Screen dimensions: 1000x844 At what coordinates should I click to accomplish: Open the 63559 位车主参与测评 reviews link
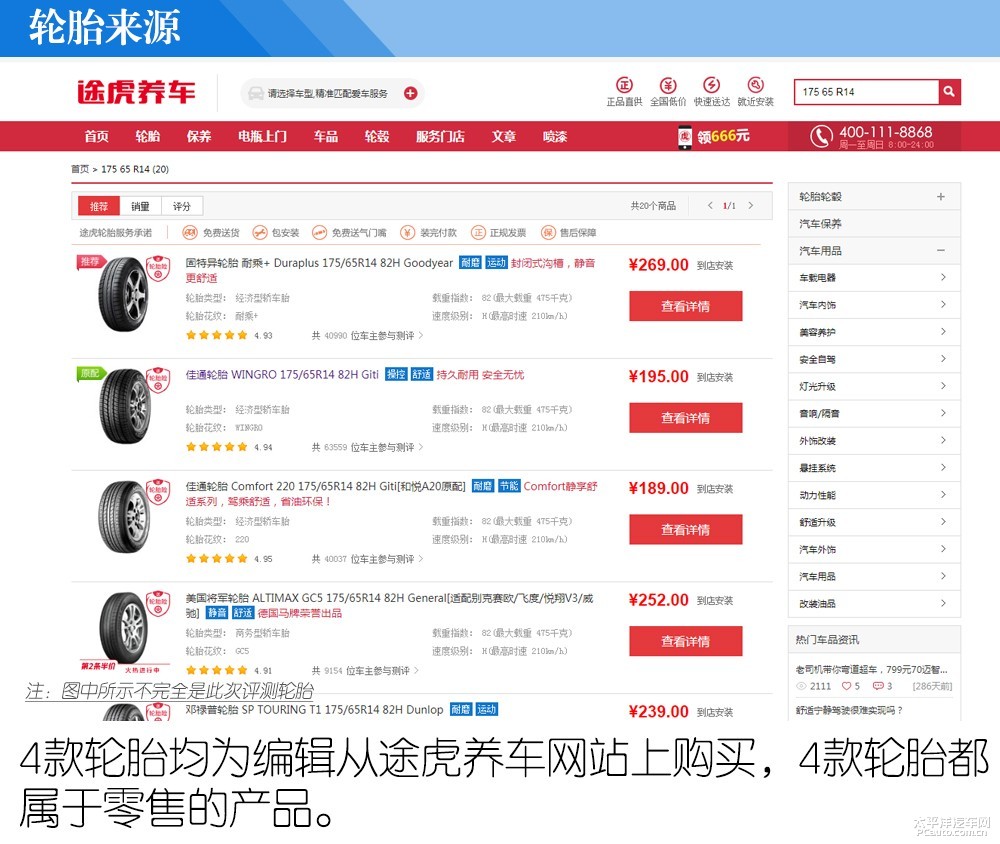(x=367, y=447)
